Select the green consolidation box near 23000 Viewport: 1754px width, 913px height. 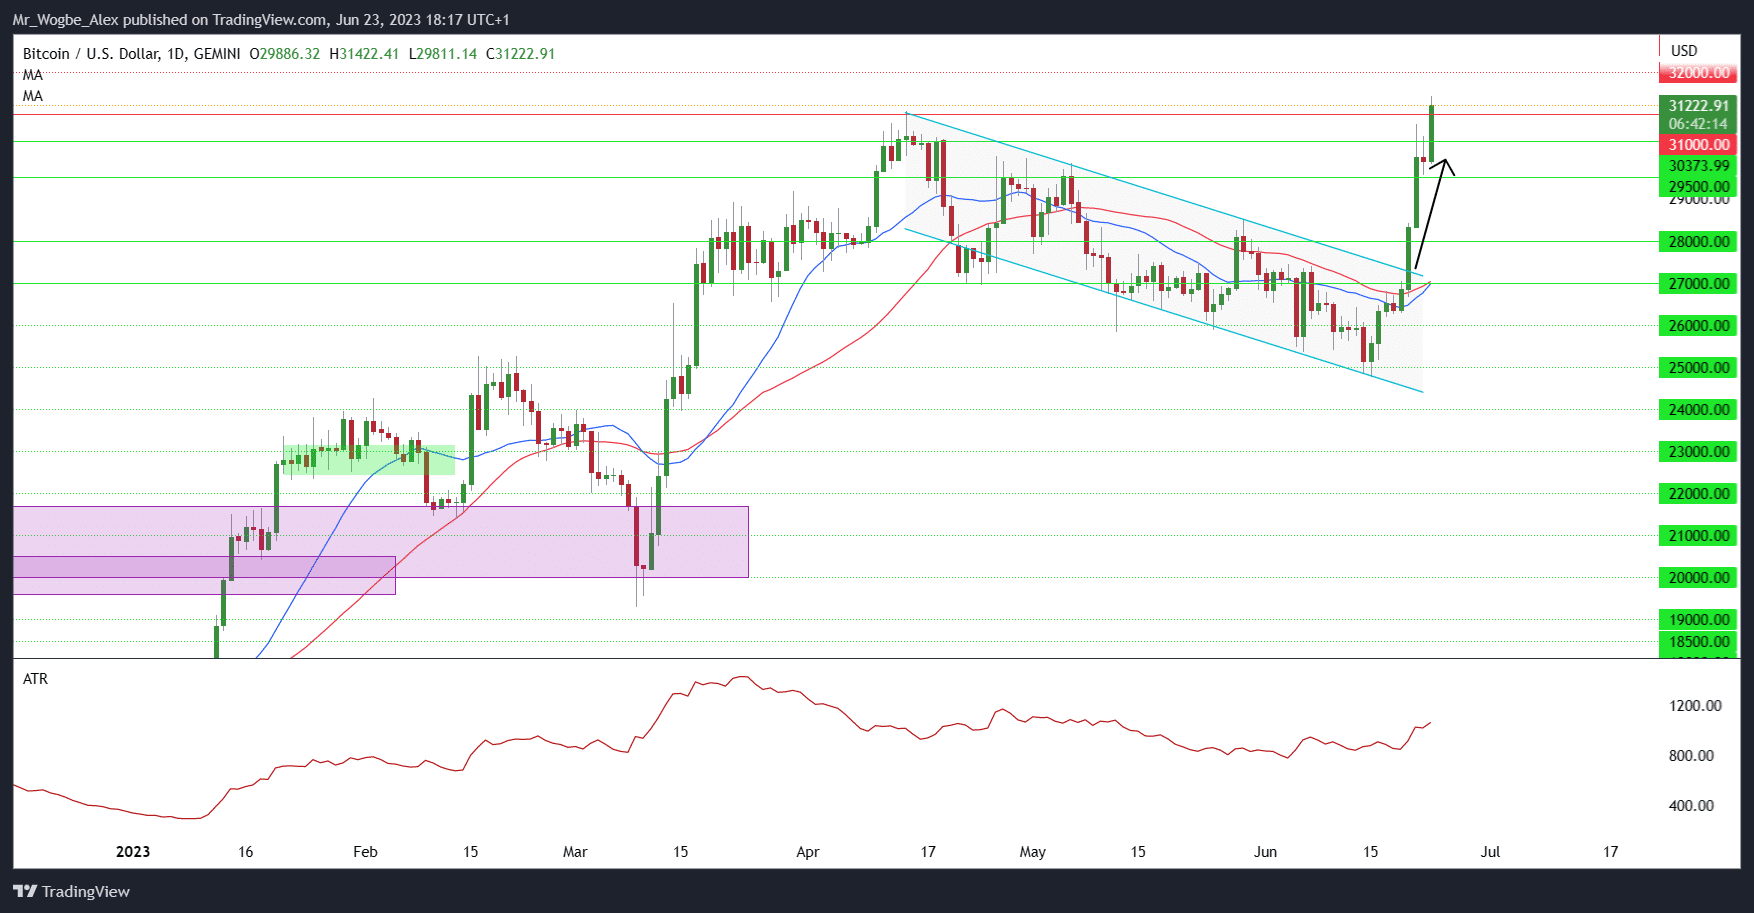(369, 460)
